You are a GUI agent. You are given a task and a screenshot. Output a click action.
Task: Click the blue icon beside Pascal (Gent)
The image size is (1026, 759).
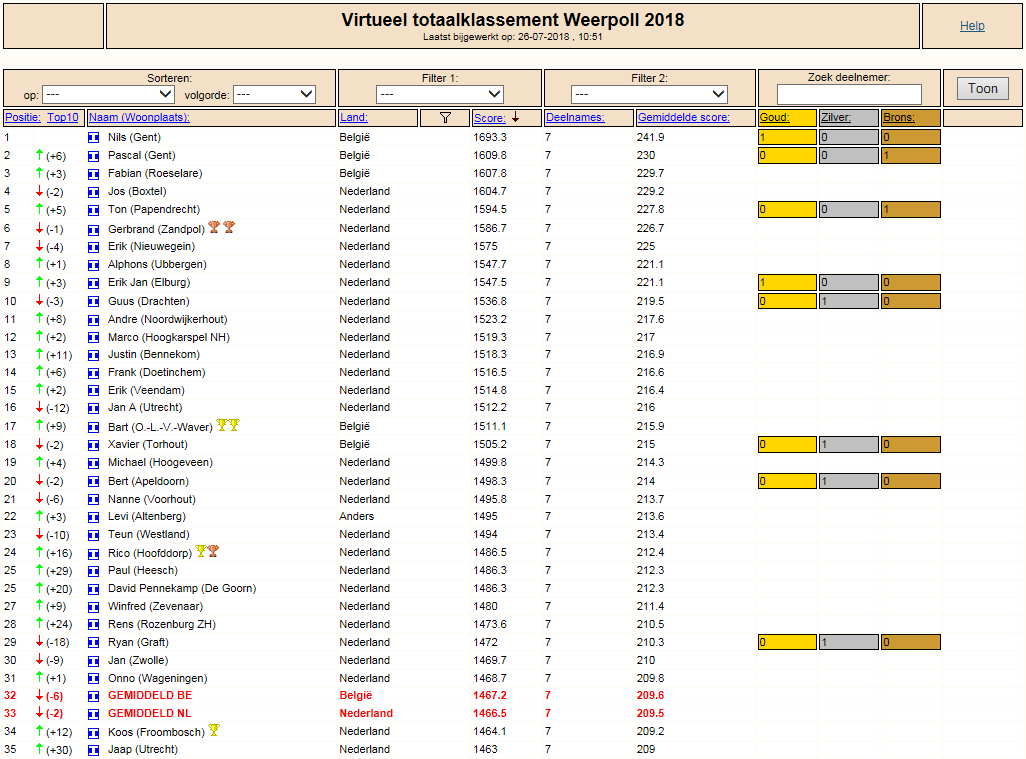click(x=94, y=156)
